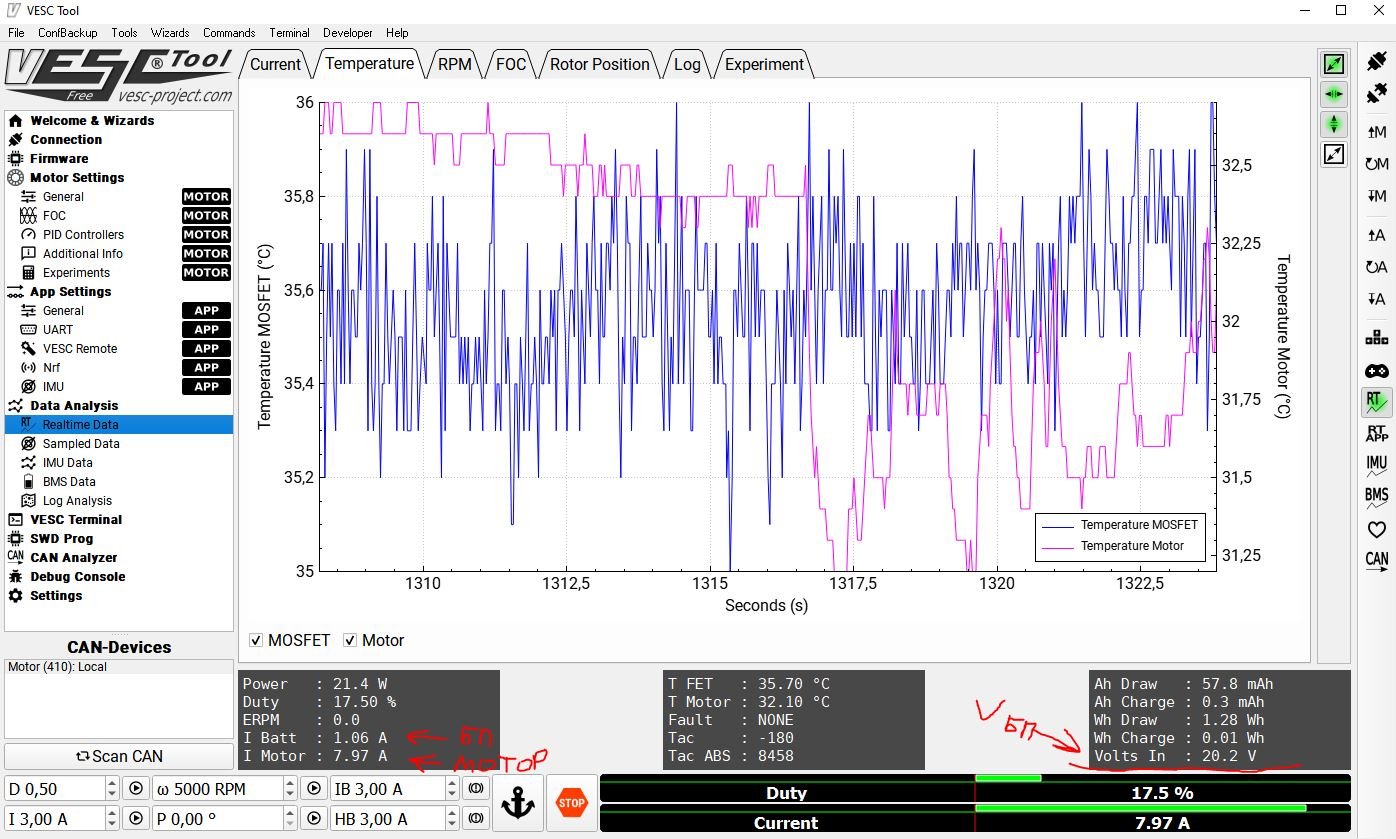Increase the IB brake current spinbox
Viewport: 1396px width, 839px height.
451,784
